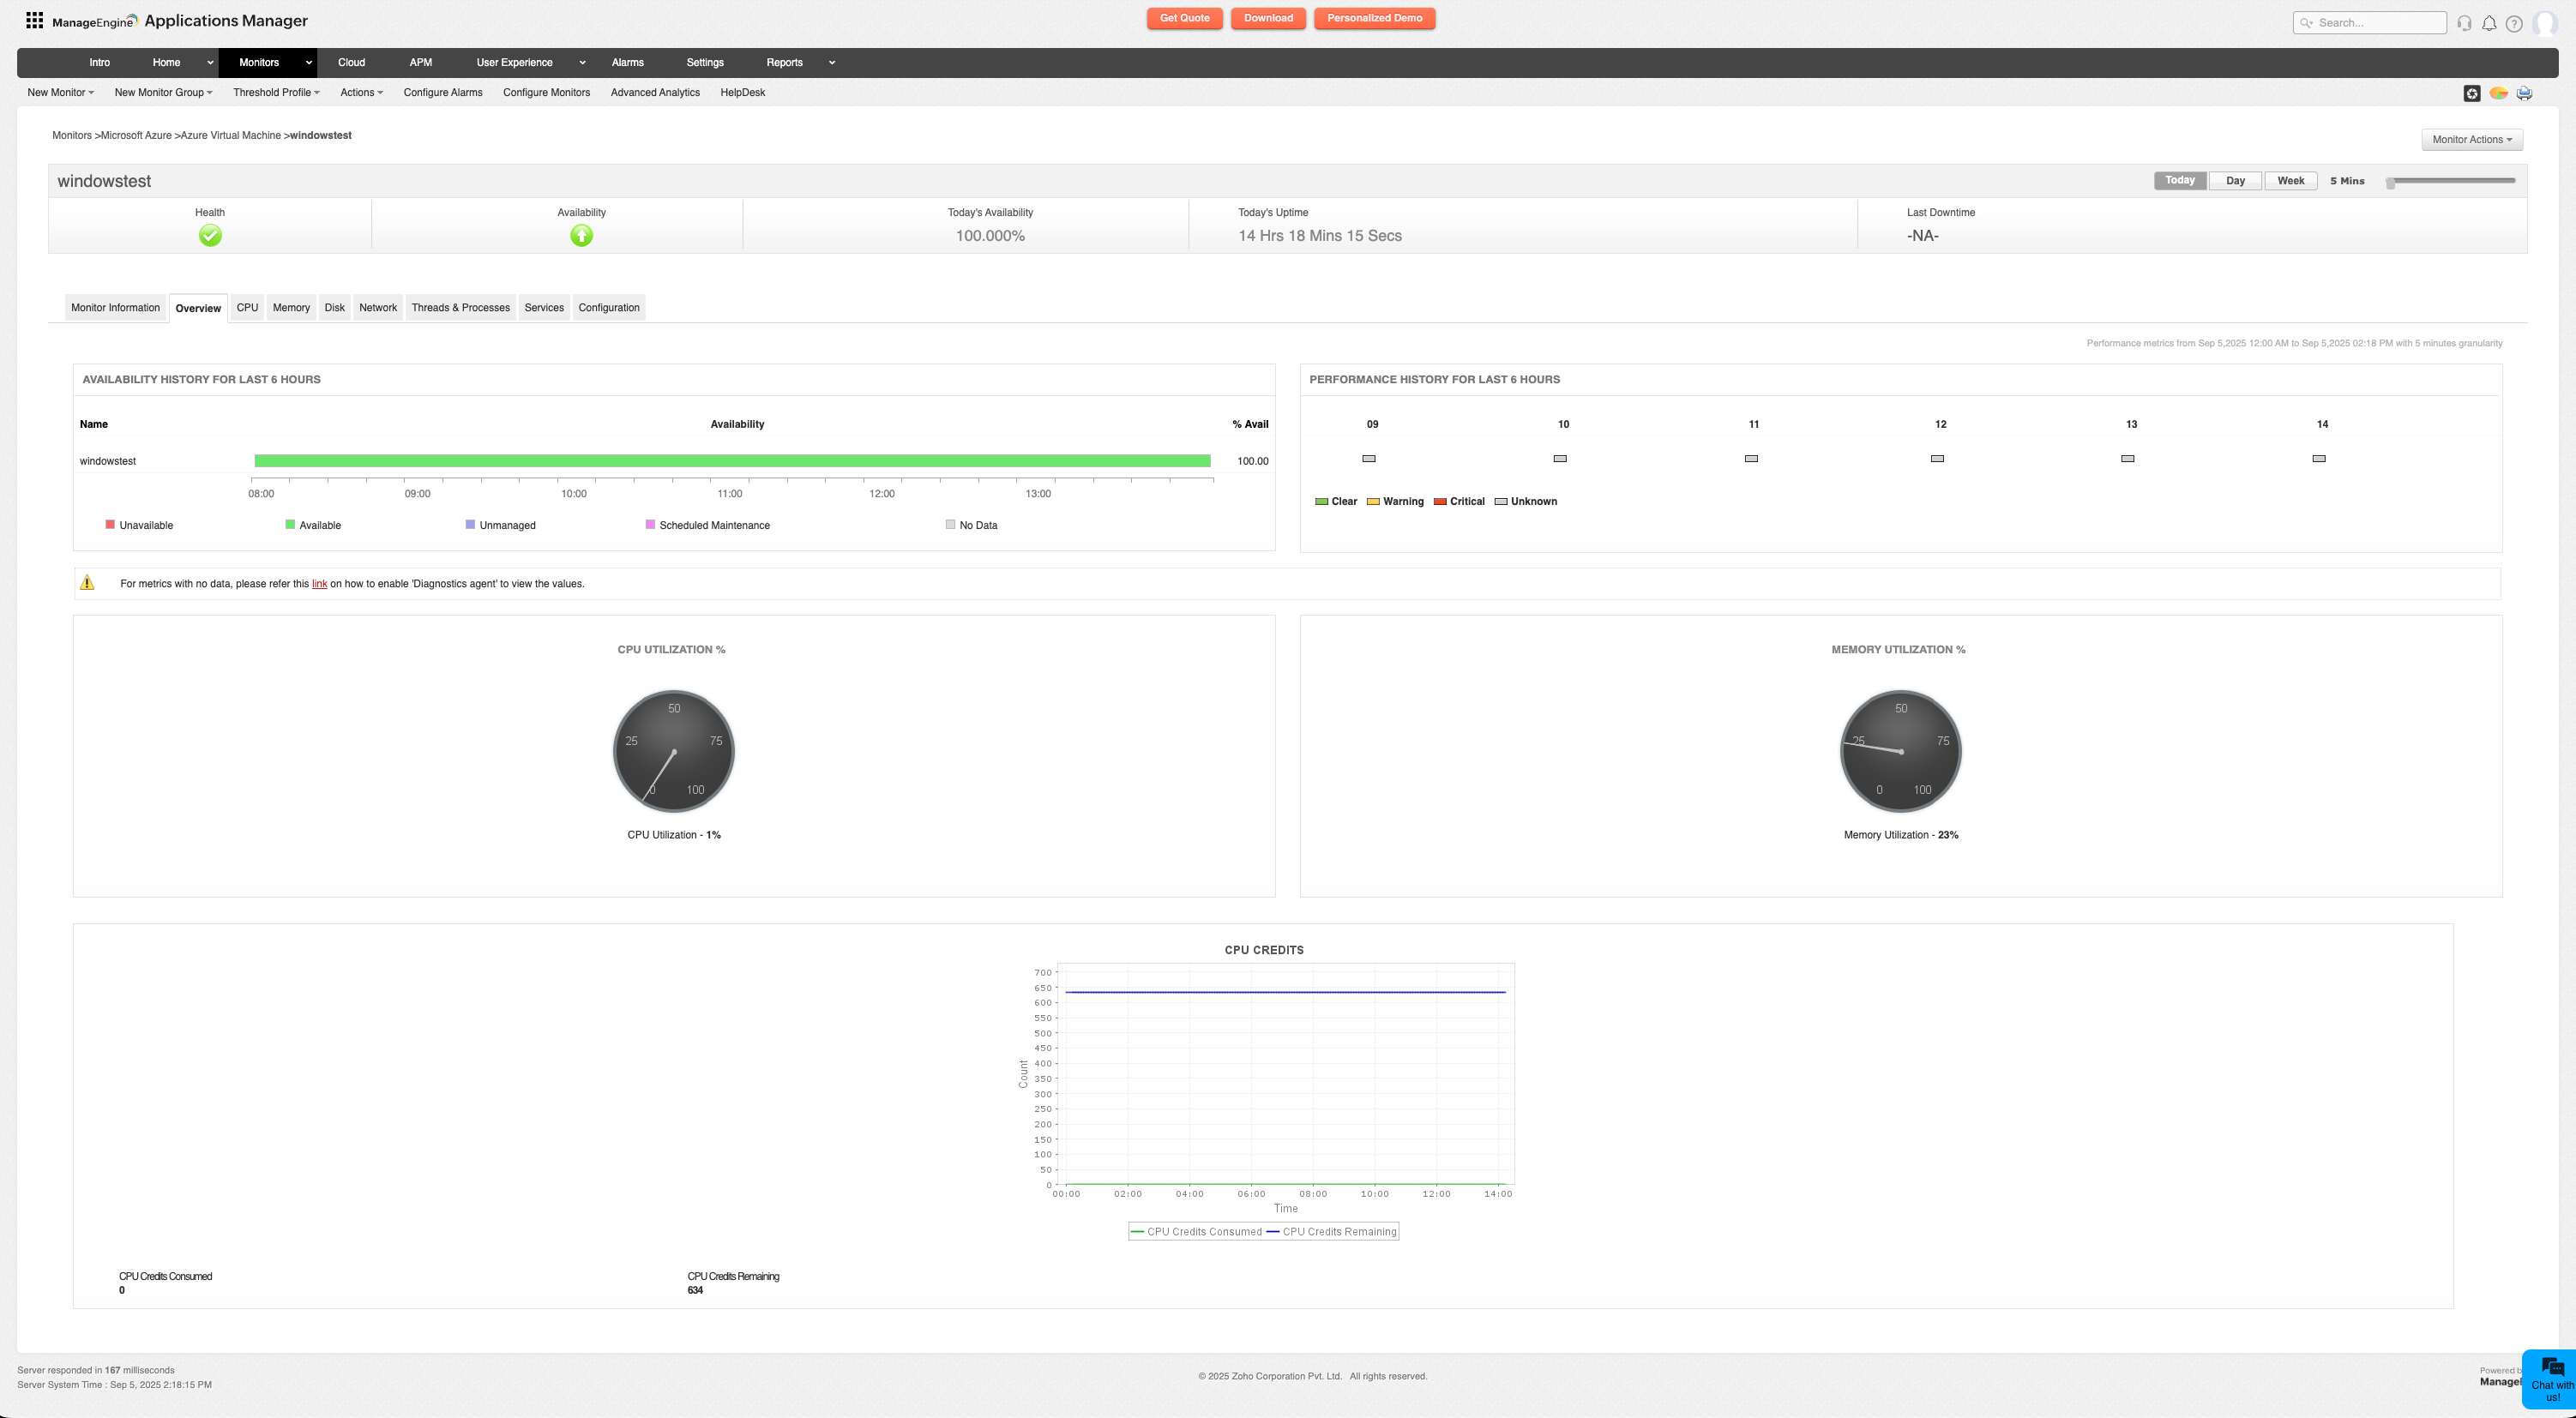Open the notifications bell

[x=2489, y=22]
